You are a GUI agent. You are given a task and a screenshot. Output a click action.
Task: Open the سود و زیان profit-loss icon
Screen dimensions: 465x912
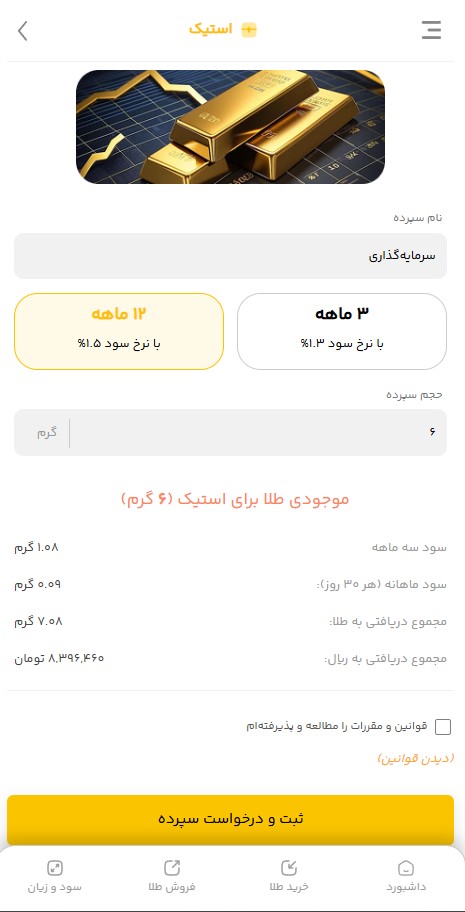(x=55, y=868)
